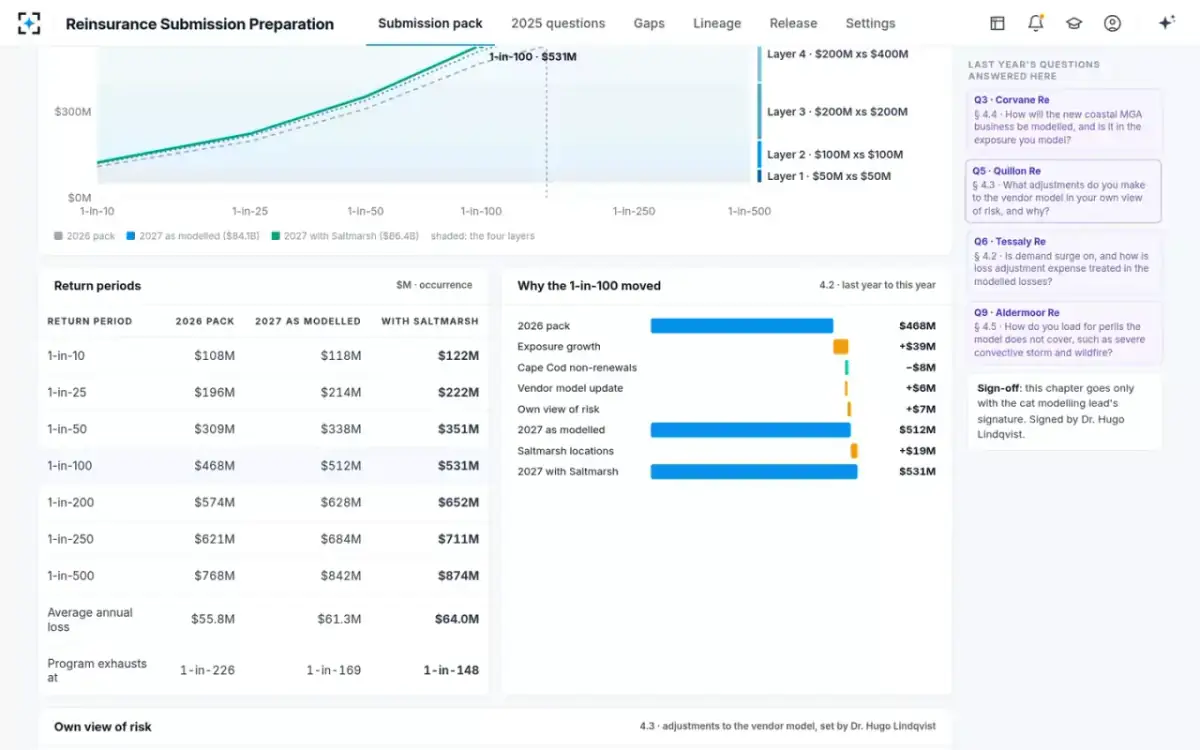Click the $531M With Saltmarsh table cell
1200x750 pixels.
[x=458, y=465]
